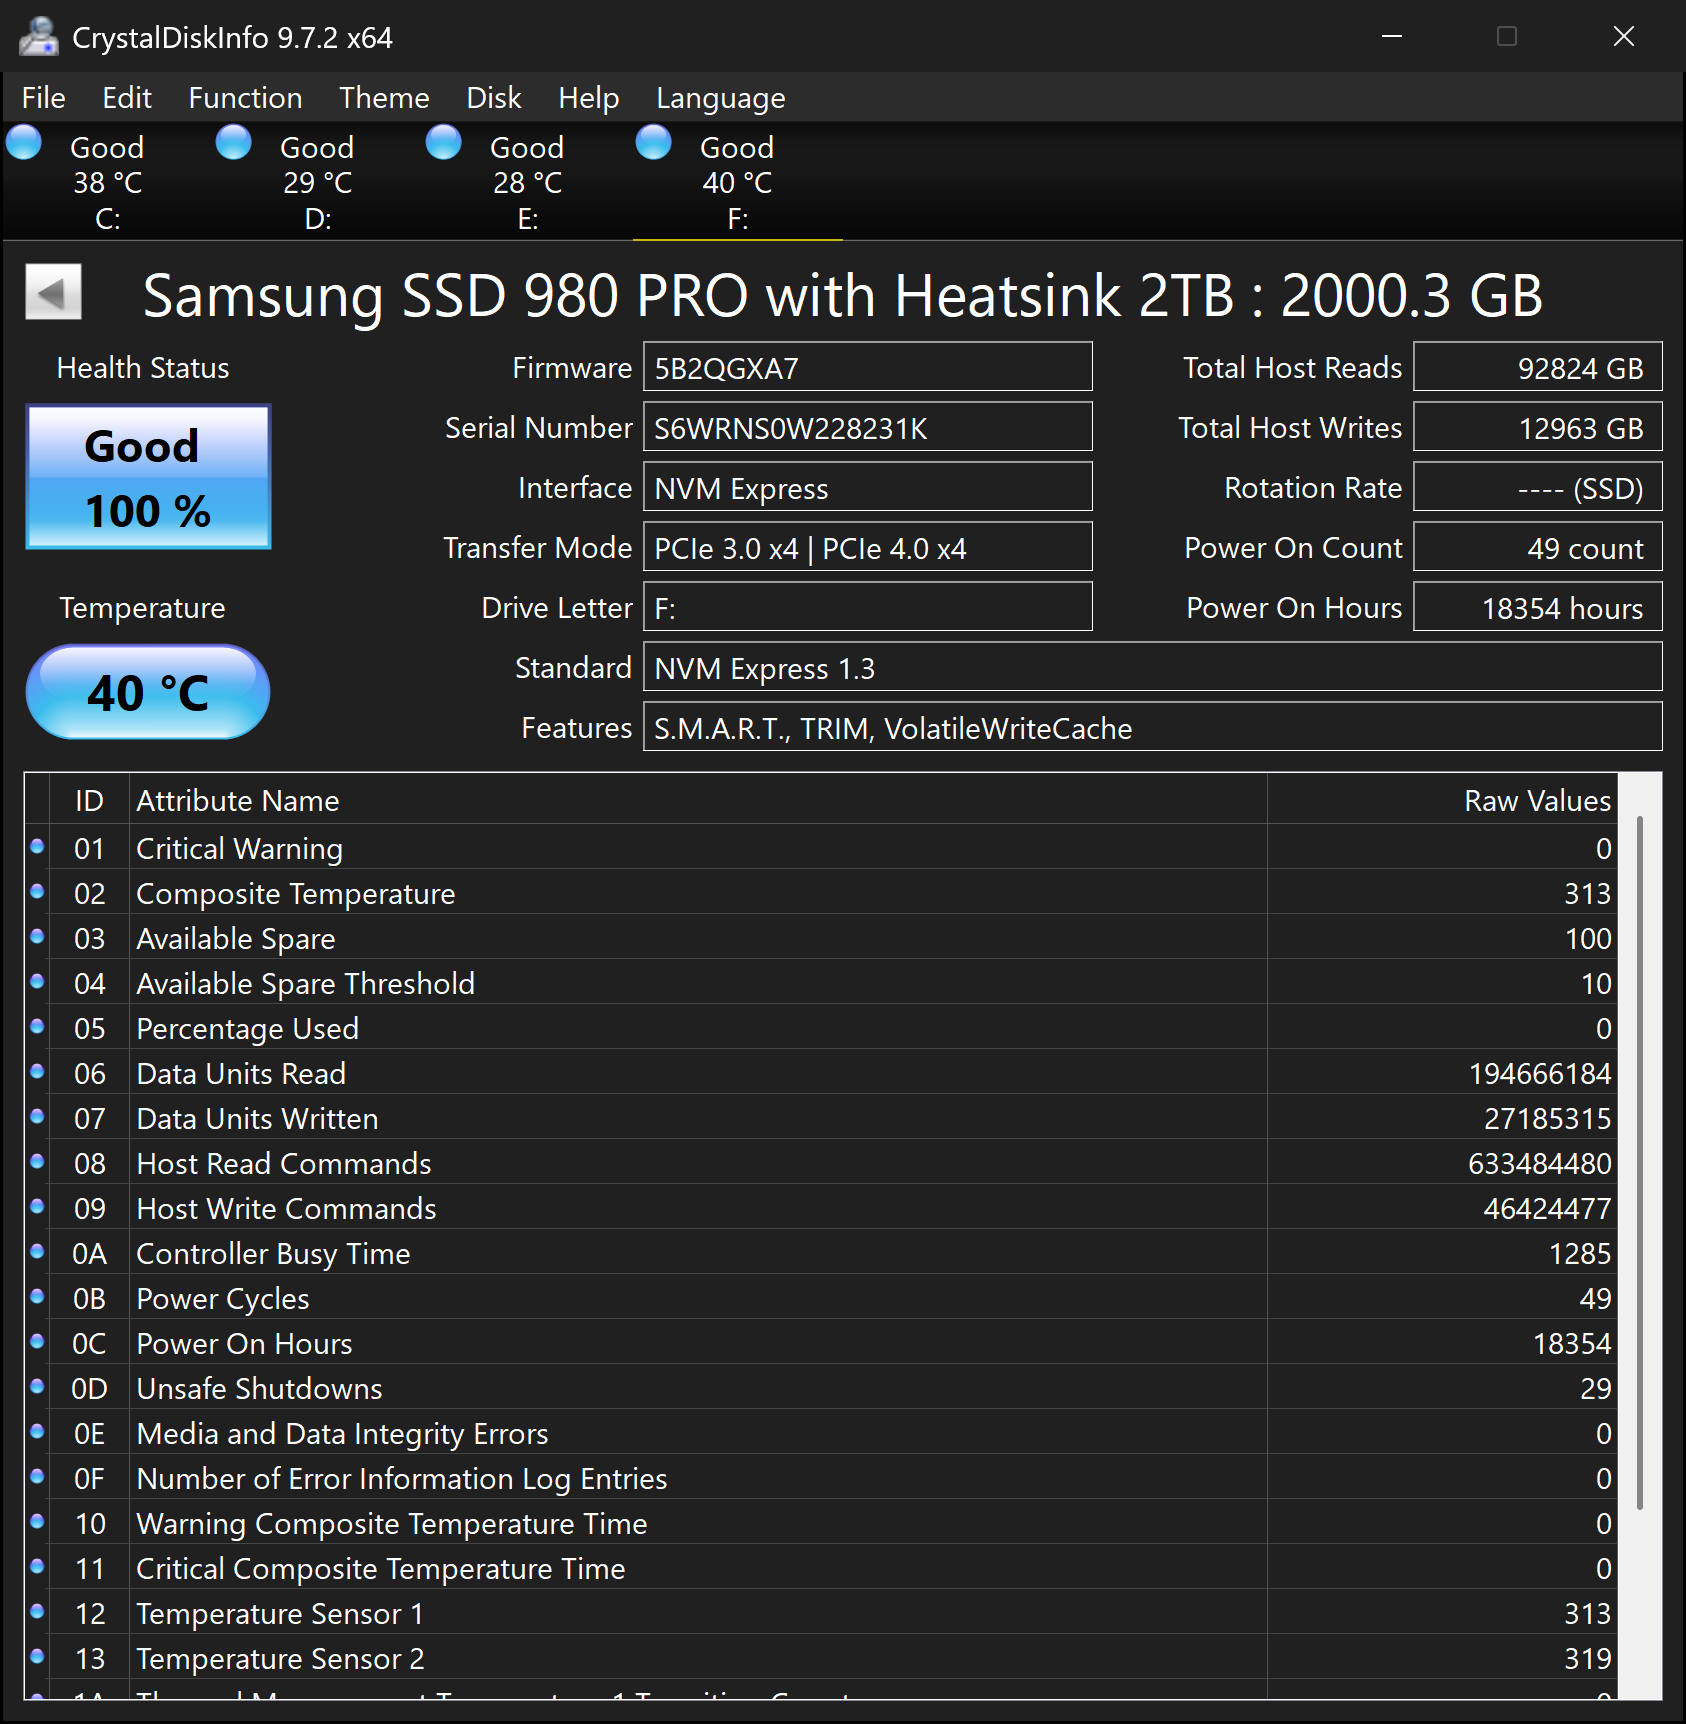Click the previous disk arrow button
The height and width of the screenshot is (1724, 1686).
[x=53, y=292]
